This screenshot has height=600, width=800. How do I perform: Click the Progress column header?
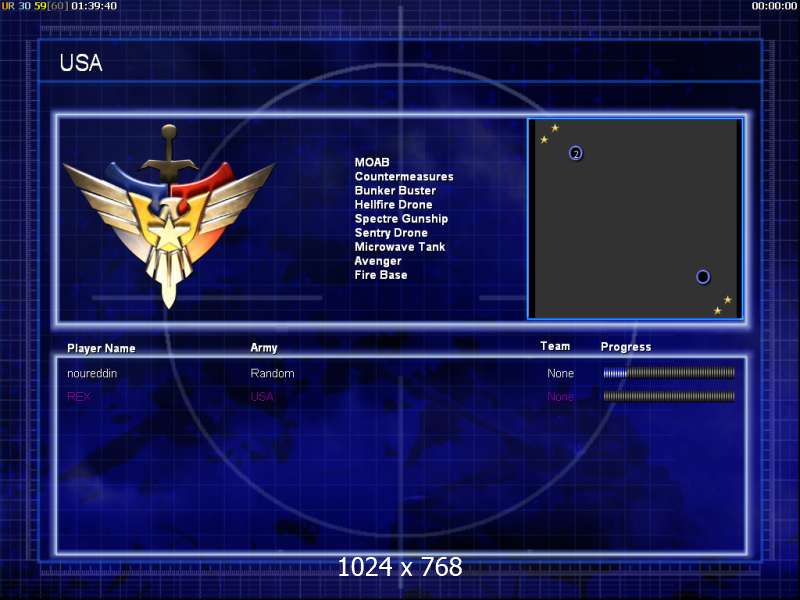click(x=626, y=347)
